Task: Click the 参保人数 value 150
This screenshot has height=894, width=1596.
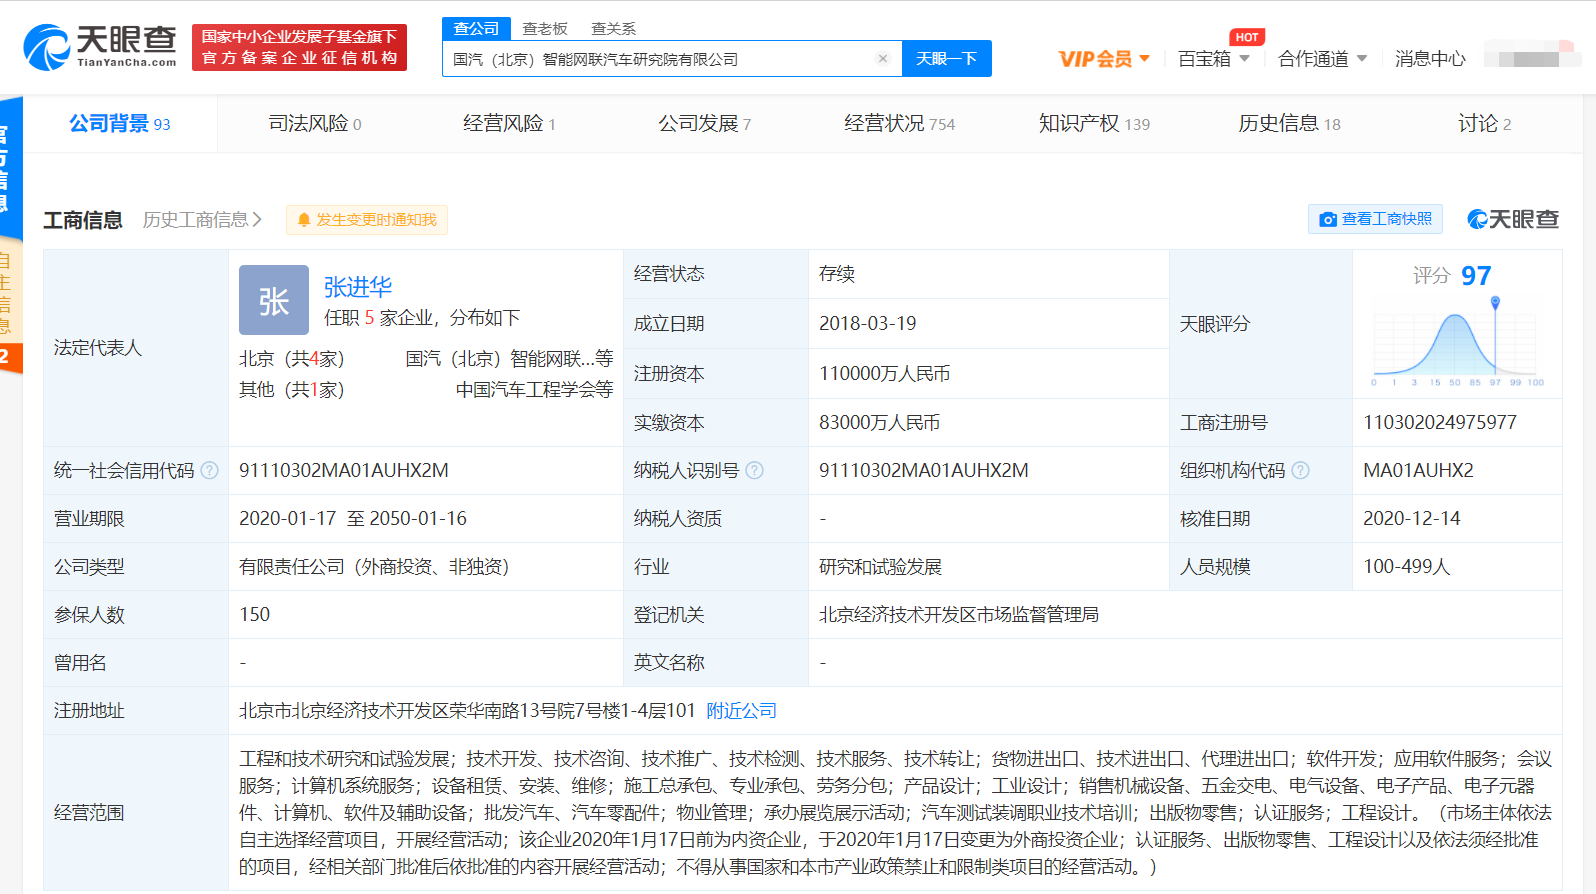Action: click(x=254, y=614)
